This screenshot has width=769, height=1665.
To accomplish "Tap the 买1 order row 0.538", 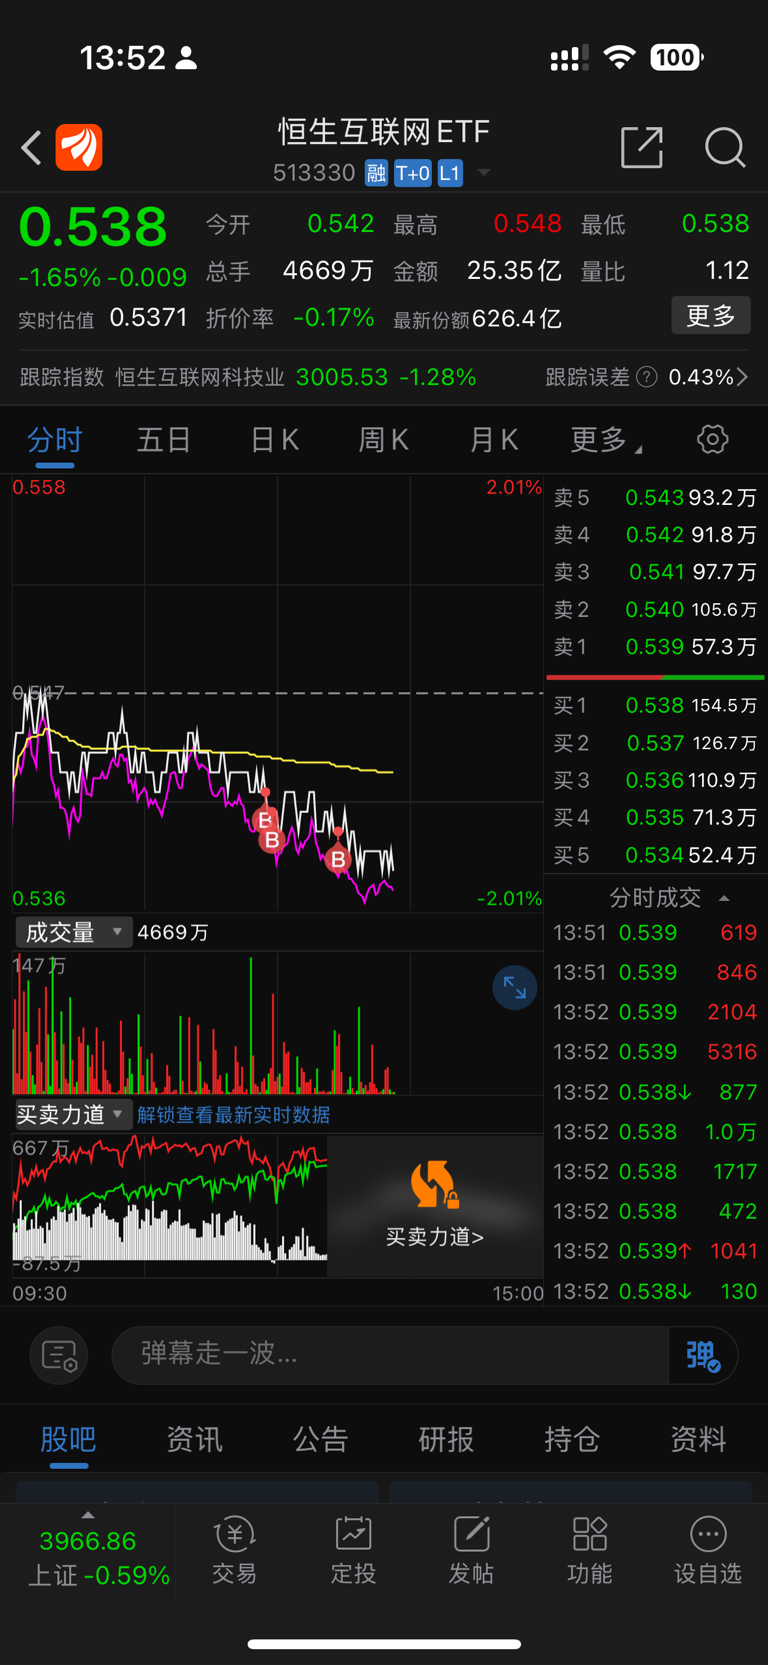I will click(x=656, y=706).
